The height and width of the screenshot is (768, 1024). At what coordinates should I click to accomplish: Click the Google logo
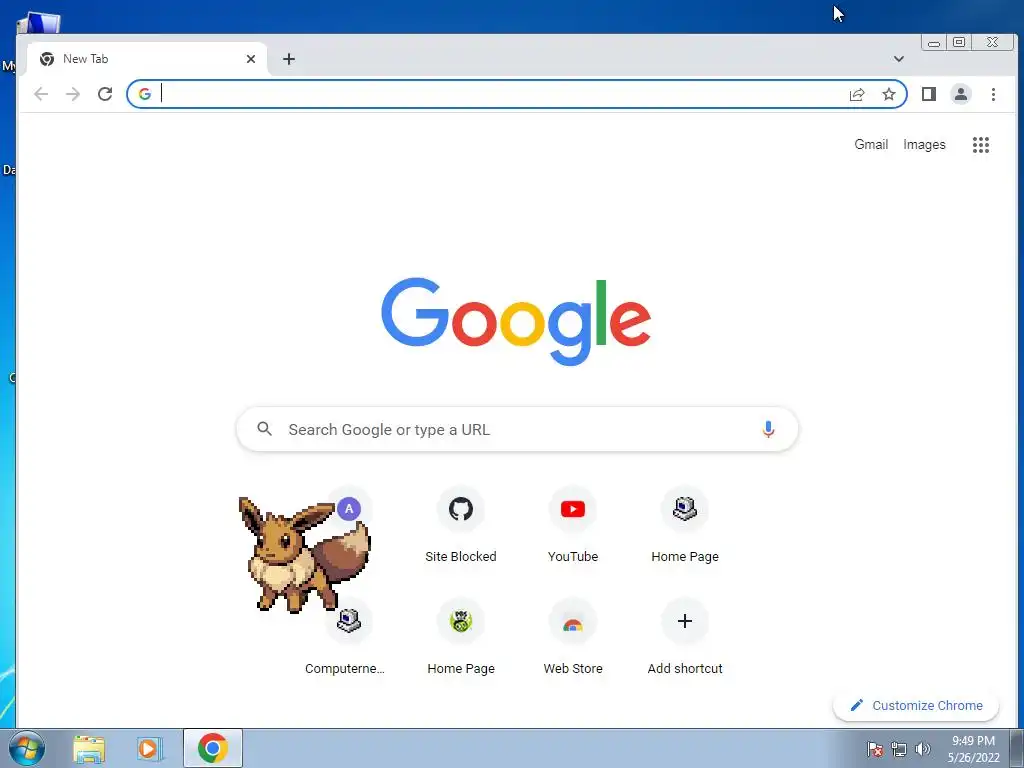pos(516,321)
